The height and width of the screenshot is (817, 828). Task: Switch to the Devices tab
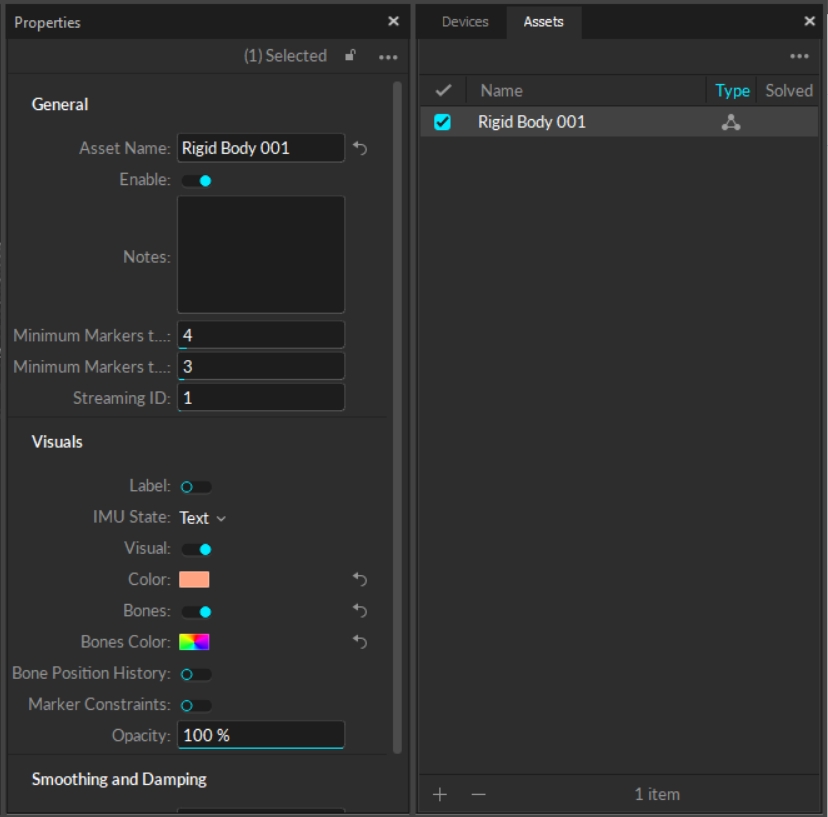465,22
